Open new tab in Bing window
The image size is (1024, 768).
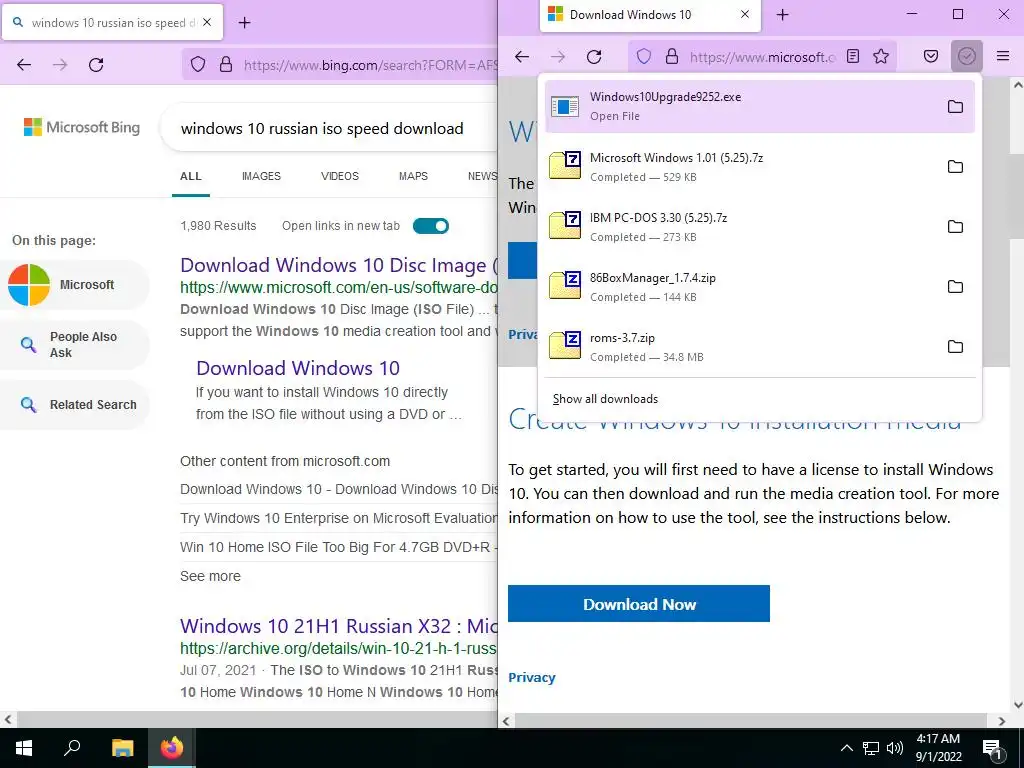[x=244, y=23]
